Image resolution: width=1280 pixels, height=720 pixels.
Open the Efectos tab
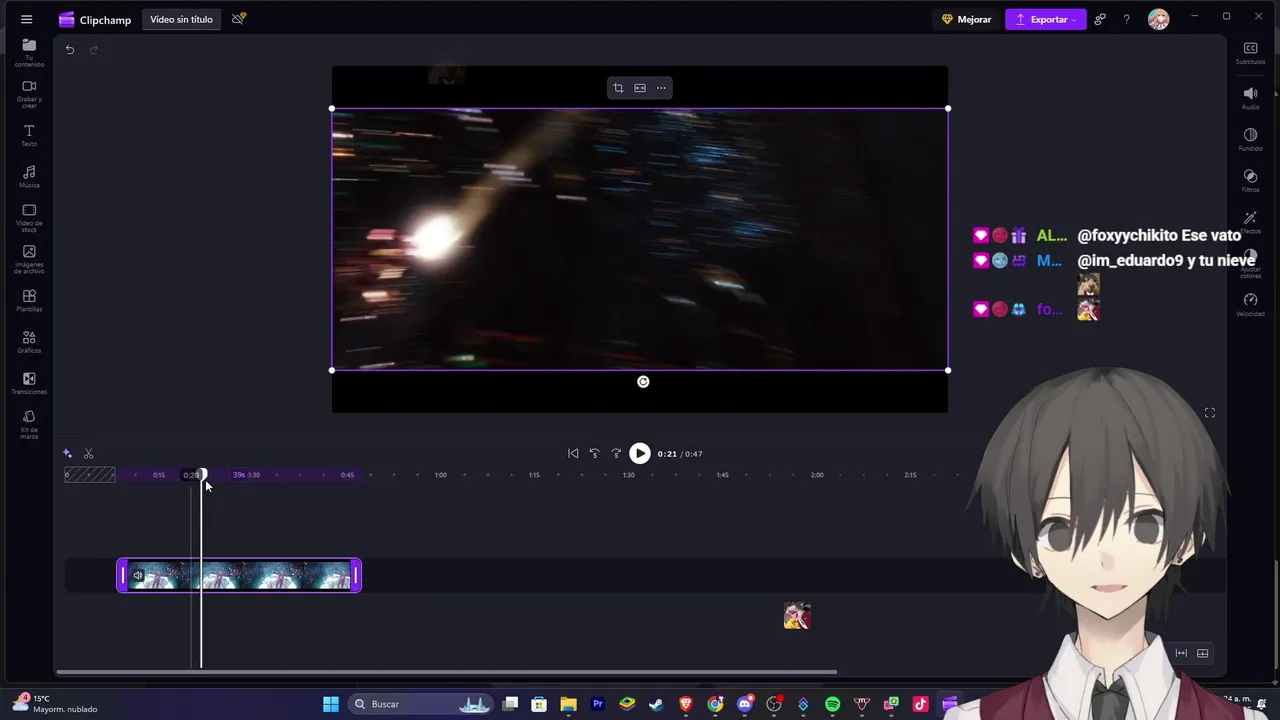(x=1250, y=222)
